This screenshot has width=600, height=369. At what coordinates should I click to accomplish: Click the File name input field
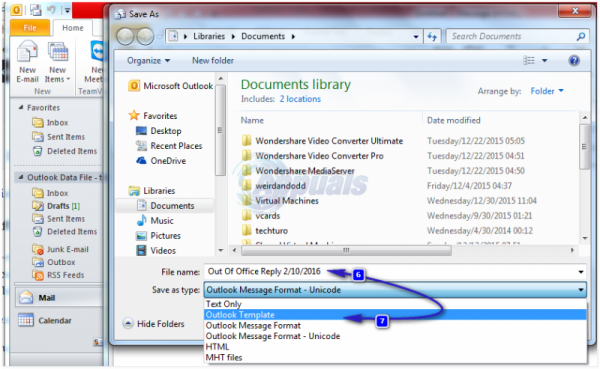coord(390,272)
